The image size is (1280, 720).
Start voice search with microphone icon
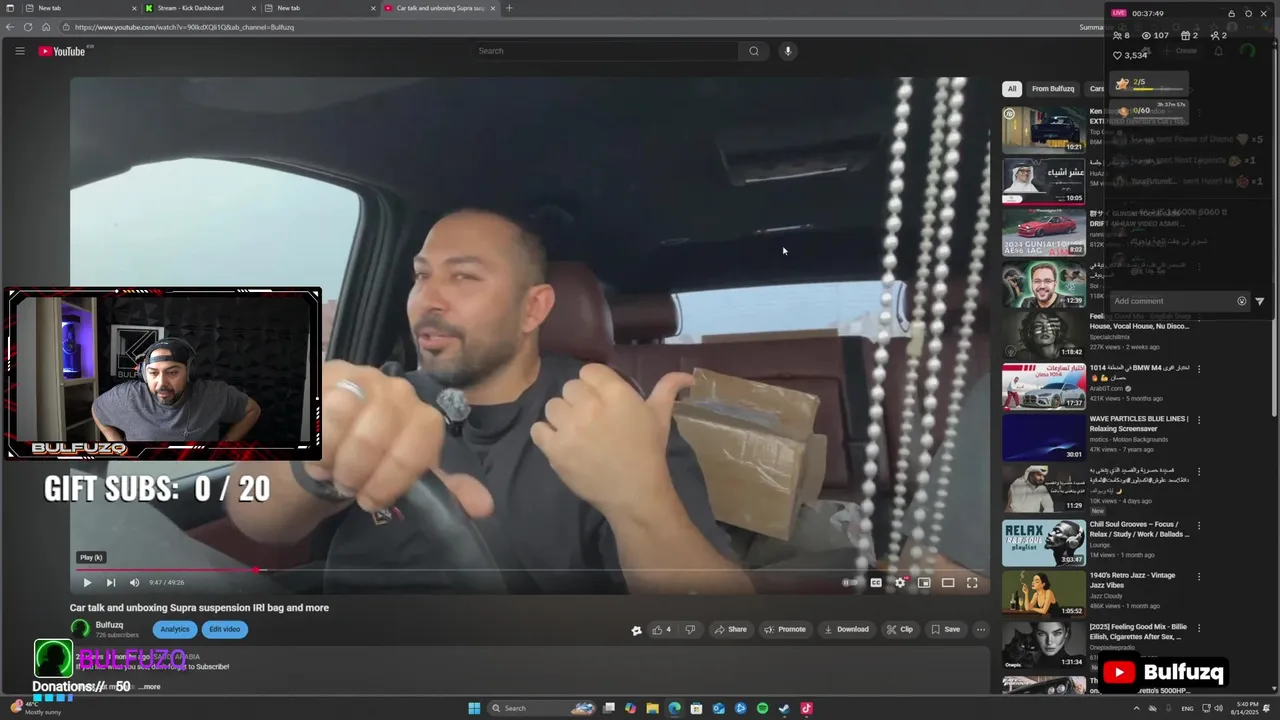point(788,51)
